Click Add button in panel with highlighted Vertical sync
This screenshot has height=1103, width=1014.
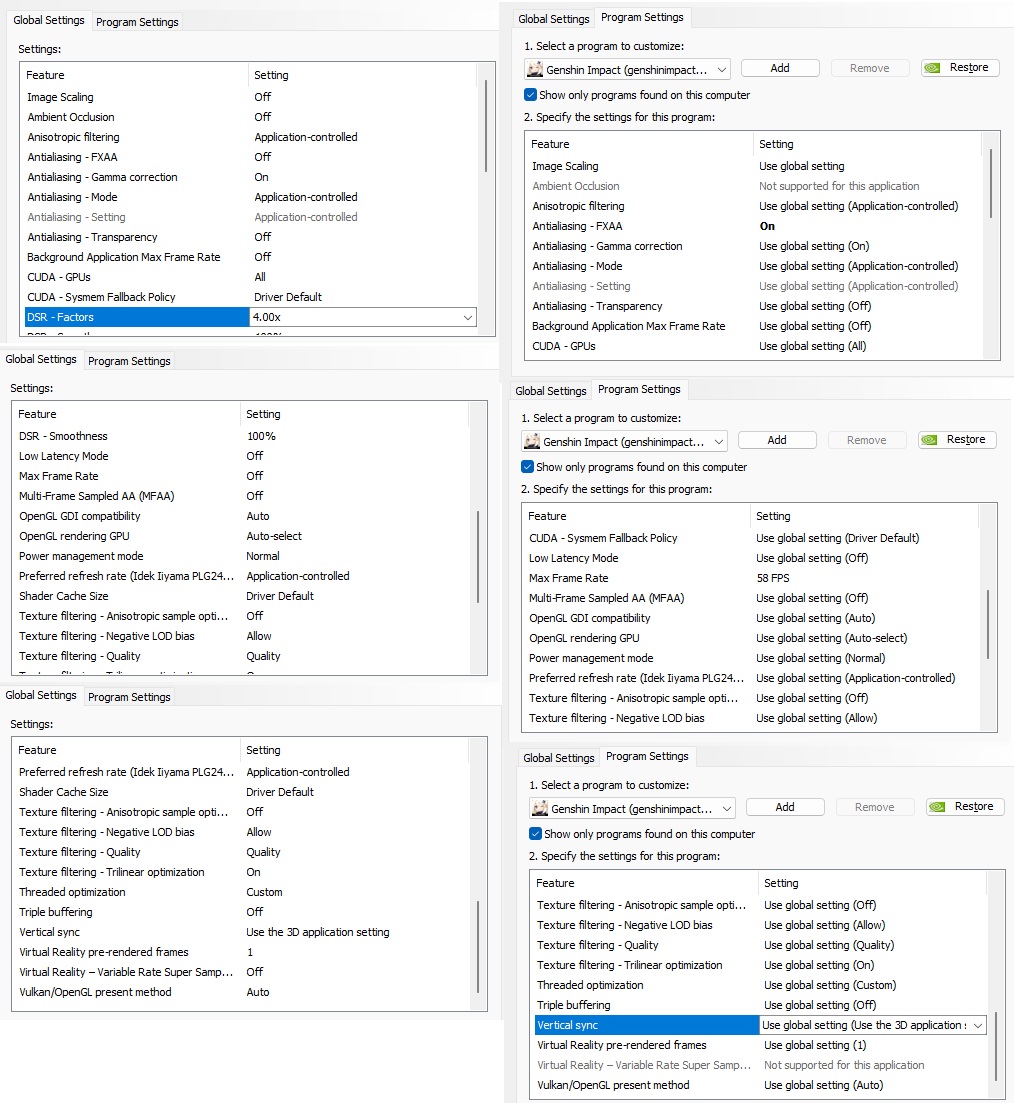coord(785,807)
